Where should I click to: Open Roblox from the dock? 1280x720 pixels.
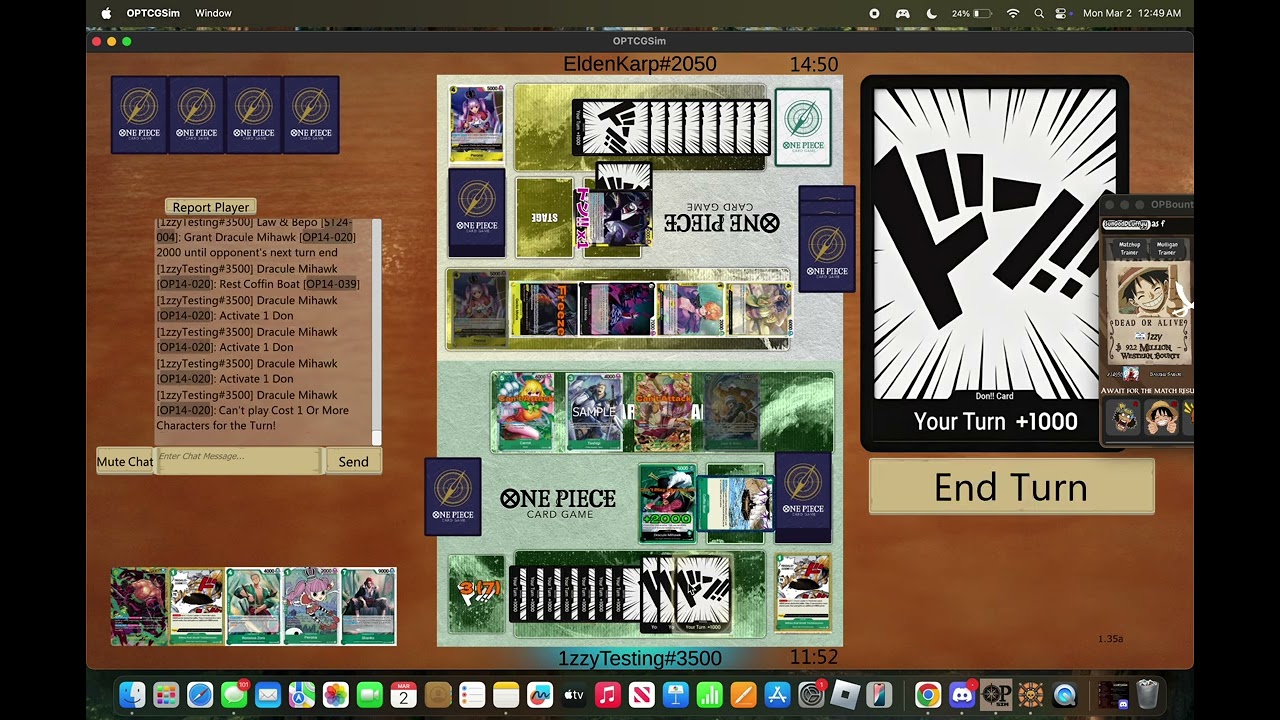[x=846, y=694]
